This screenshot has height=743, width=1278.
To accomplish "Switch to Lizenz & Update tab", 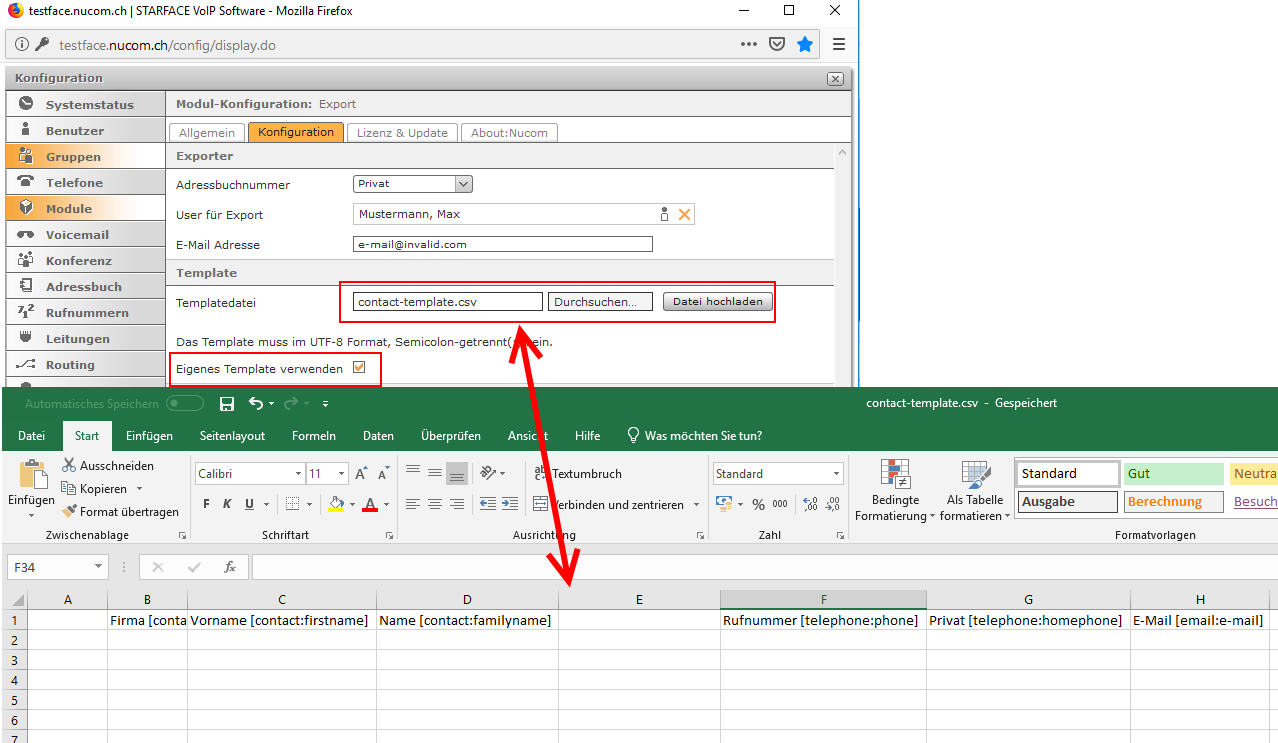I will [403, 133].
